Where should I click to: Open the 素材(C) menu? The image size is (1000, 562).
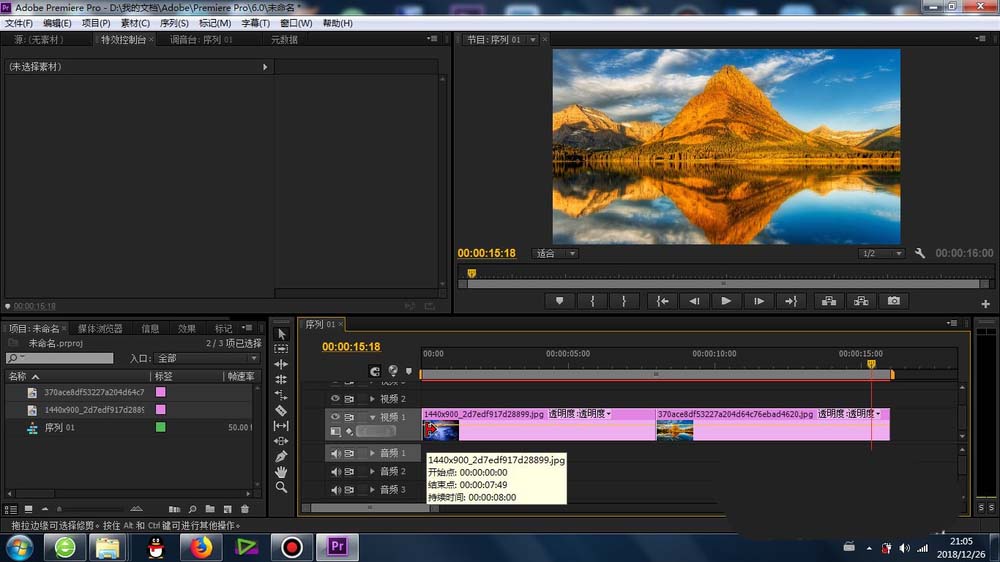click(135, 23)
